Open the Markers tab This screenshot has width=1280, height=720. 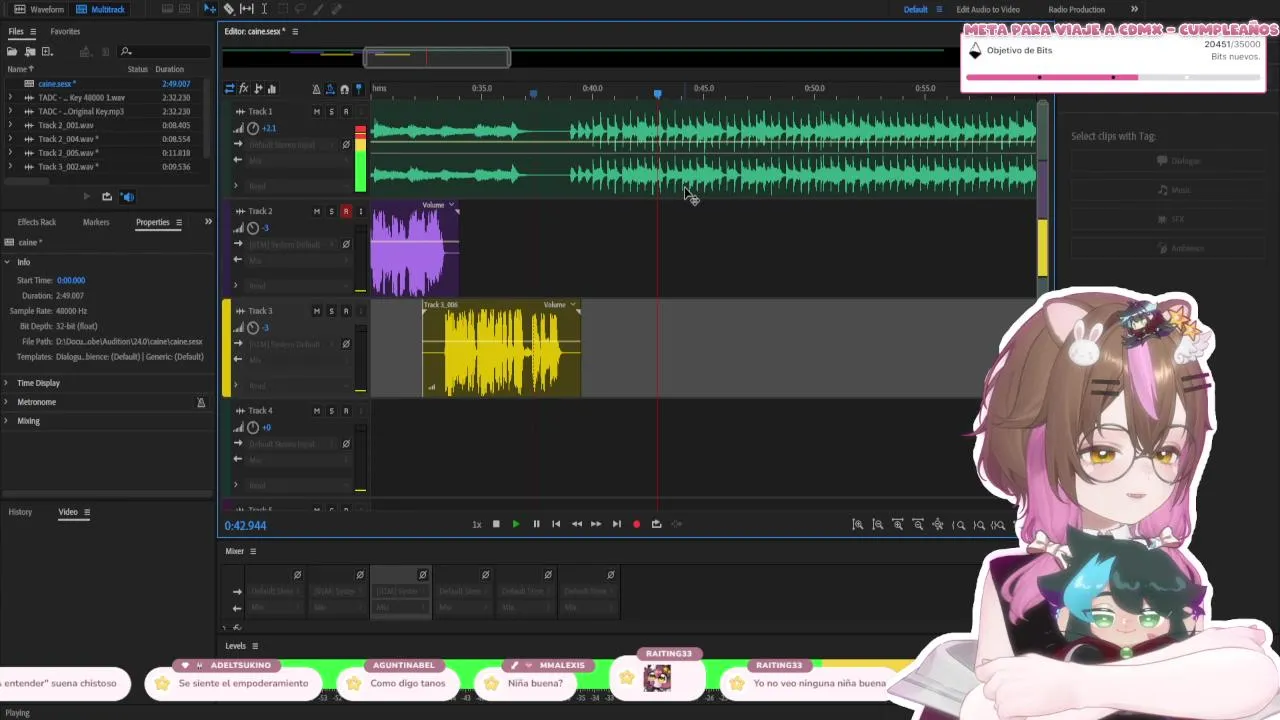tap(96, 222)
